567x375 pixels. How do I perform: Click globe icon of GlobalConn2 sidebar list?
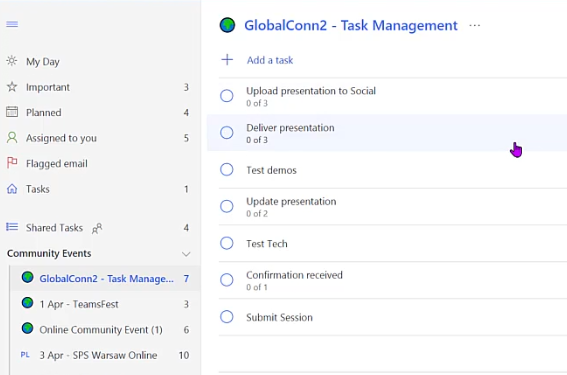point(27,277)
